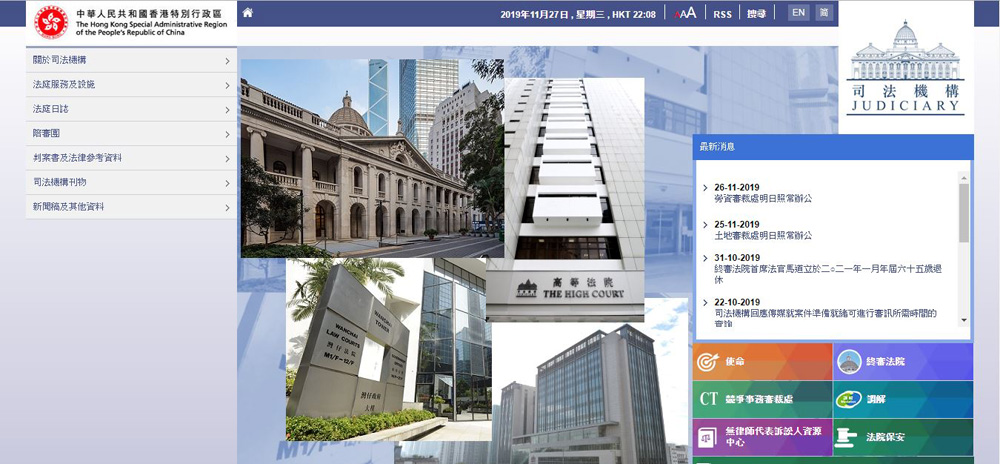Click the Court of Final Appeal building photo
Viewport: 1000px width, 464px height.
coord(372,158)
